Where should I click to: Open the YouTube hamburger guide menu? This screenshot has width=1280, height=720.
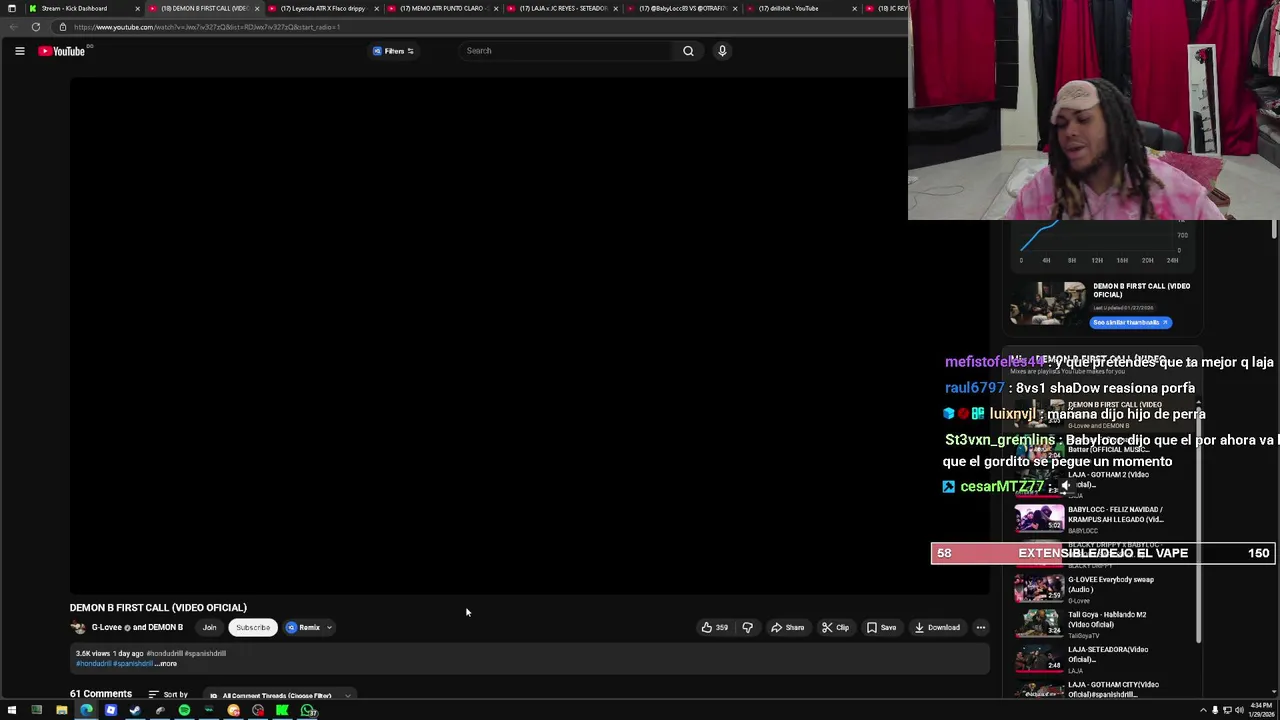click(19, 51)
